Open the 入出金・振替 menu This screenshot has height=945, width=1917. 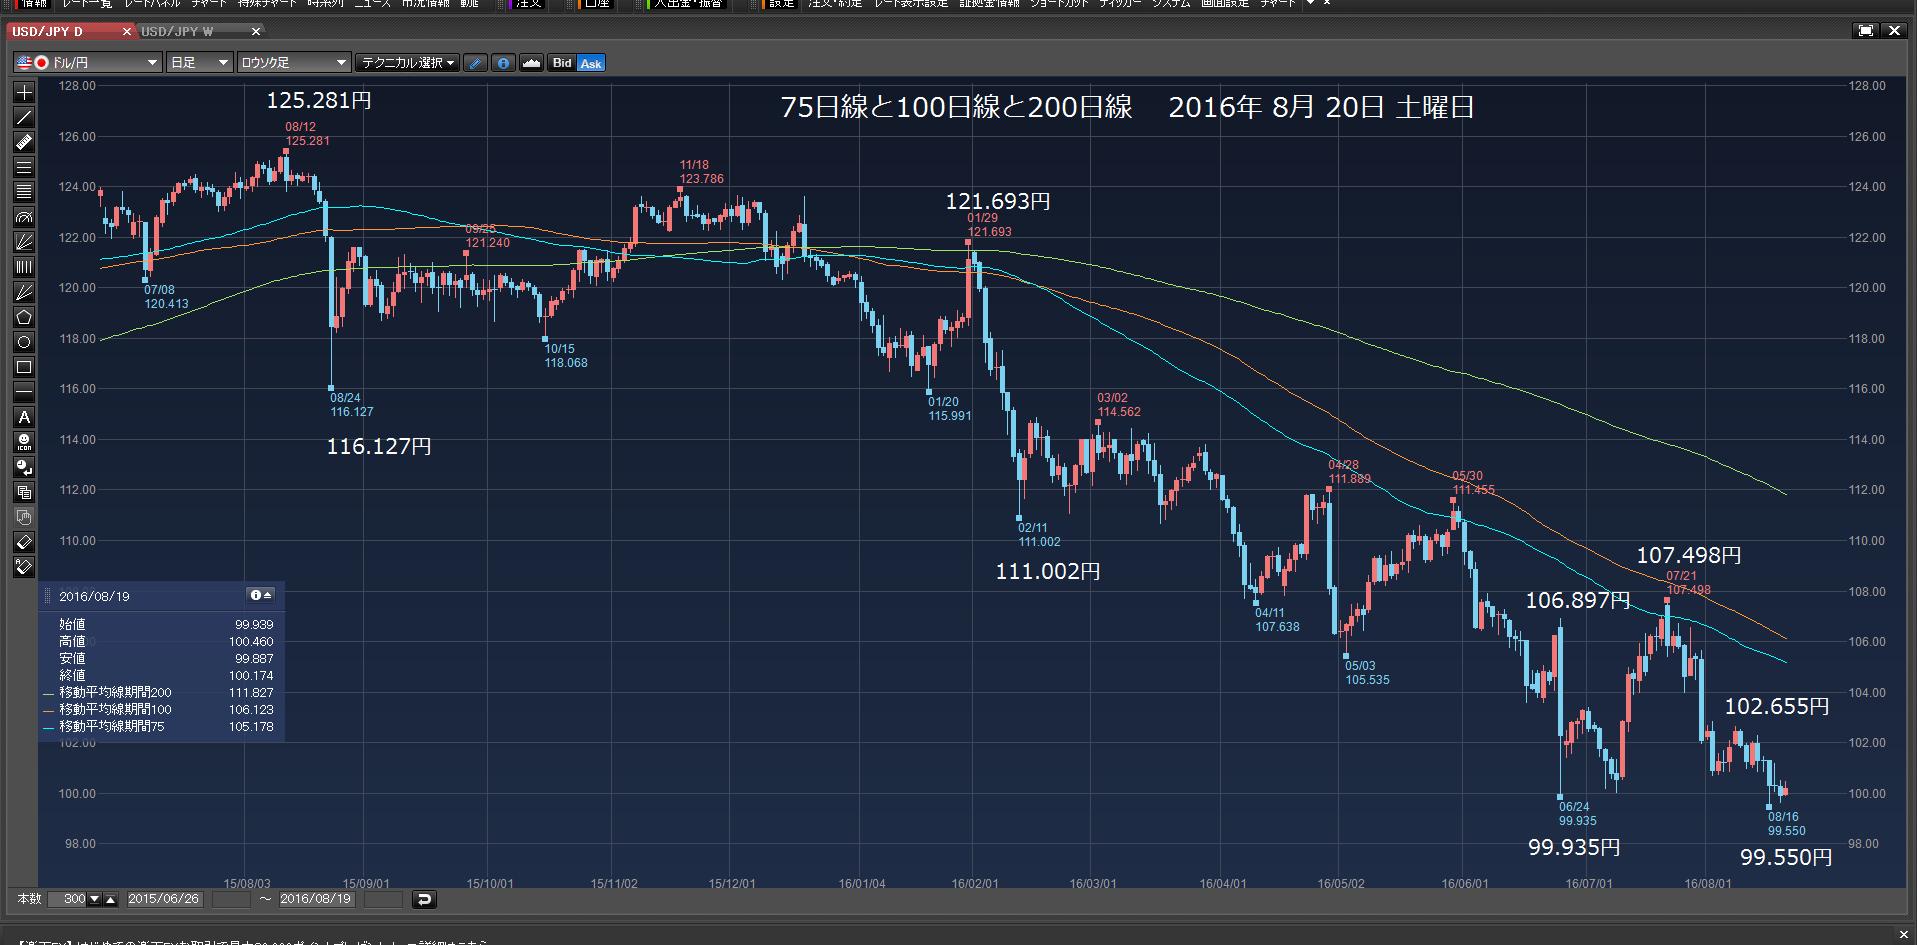[x=688, y=3]
